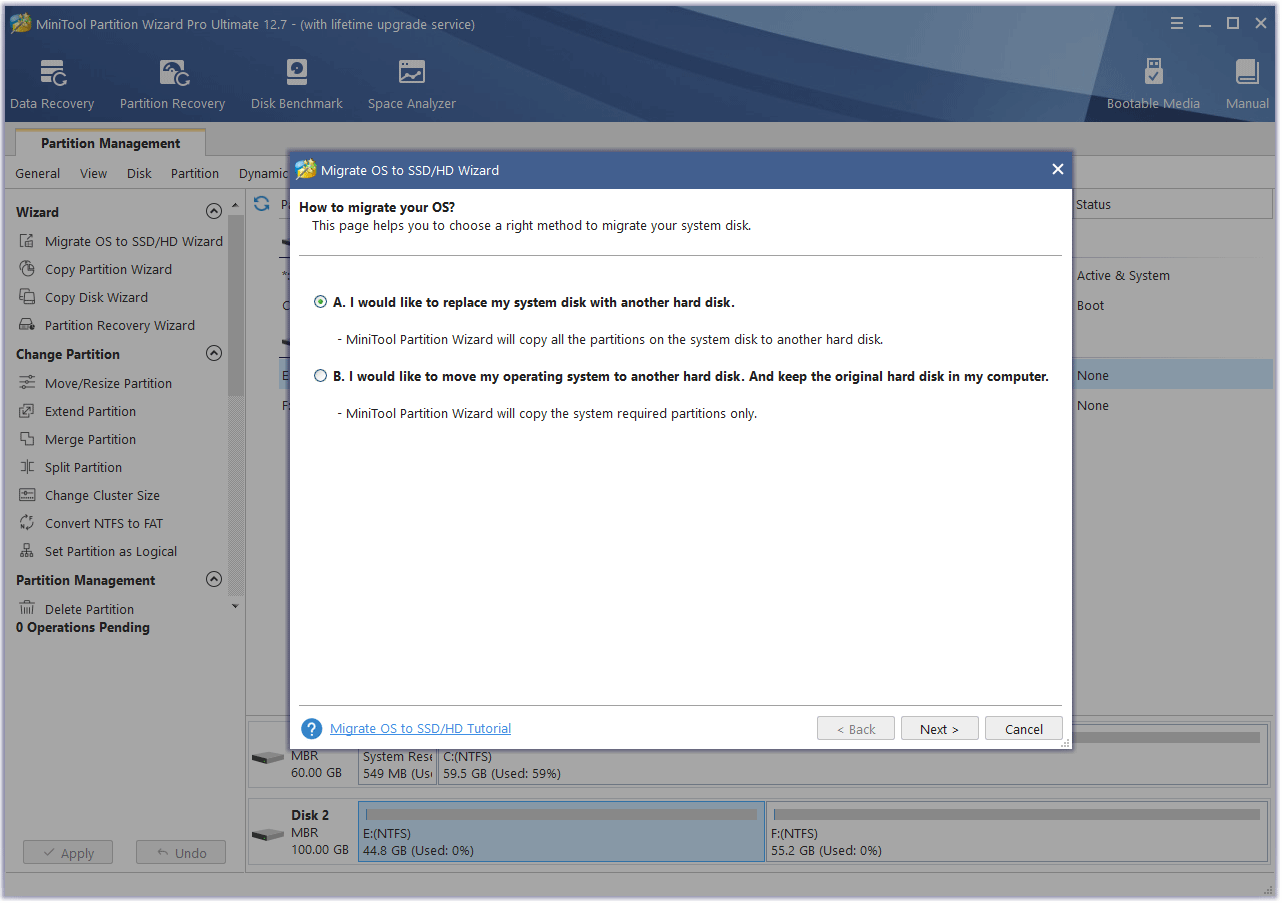Click 'Active & System' status cell
Screen dimensions: 1282x903
(1123, 275)
